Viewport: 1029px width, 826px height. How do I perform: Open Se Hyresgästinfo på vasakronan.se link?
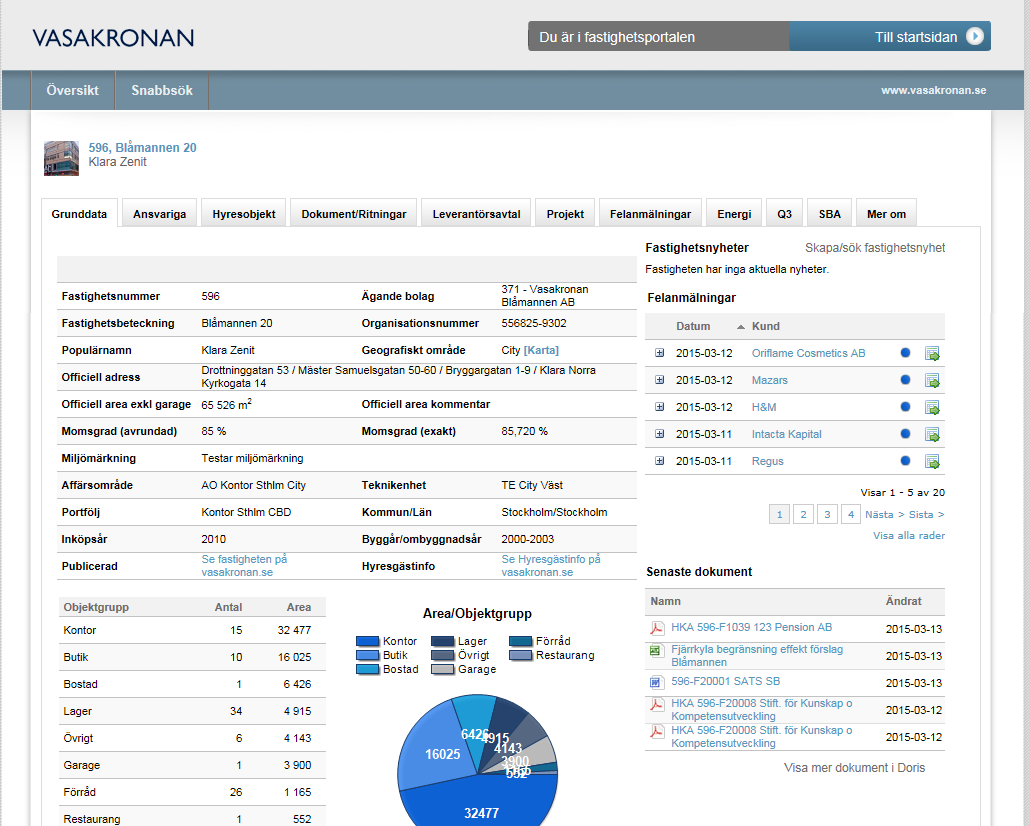click(551, 566)
